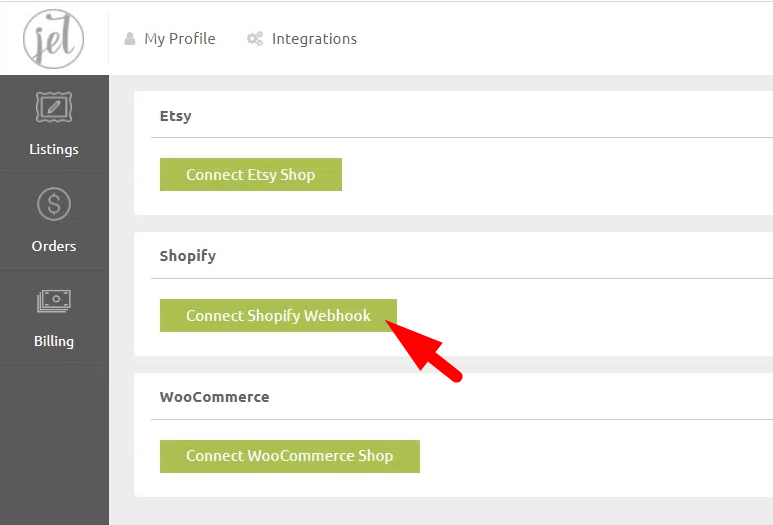Open the My Profile menu item
The image size is (773, 525).
click(180, 39)
